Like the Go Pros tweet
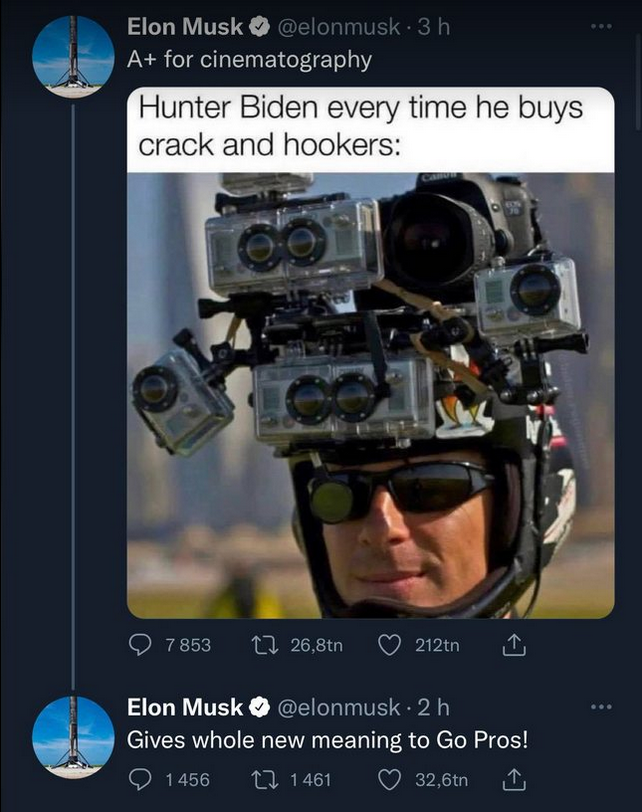 coord(389,779)
